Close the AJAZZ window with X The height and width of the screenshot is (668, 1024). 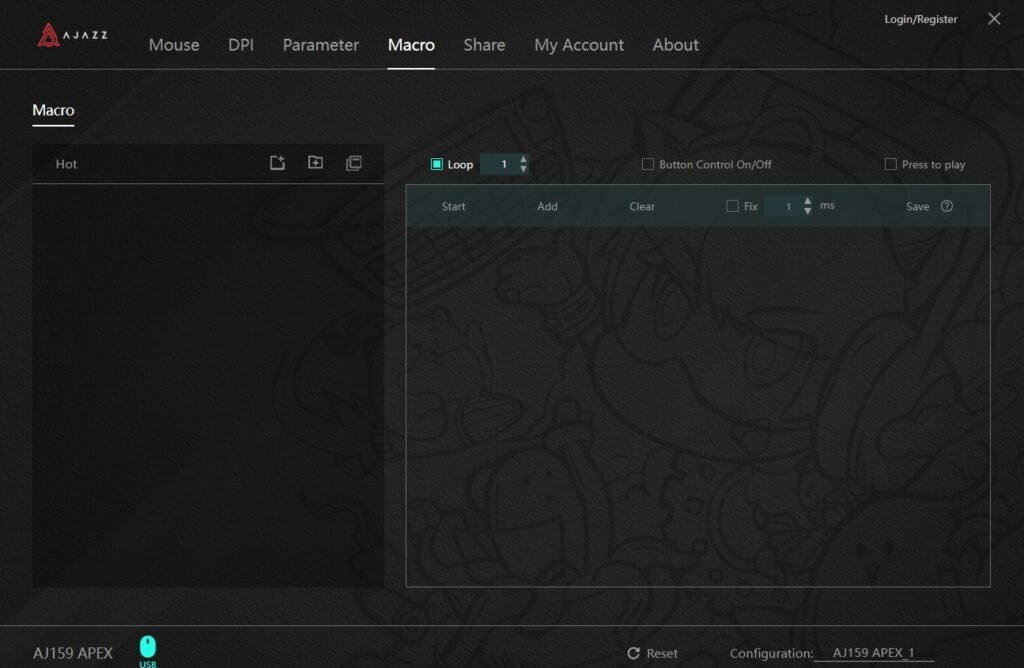click(x=993, y=19)
